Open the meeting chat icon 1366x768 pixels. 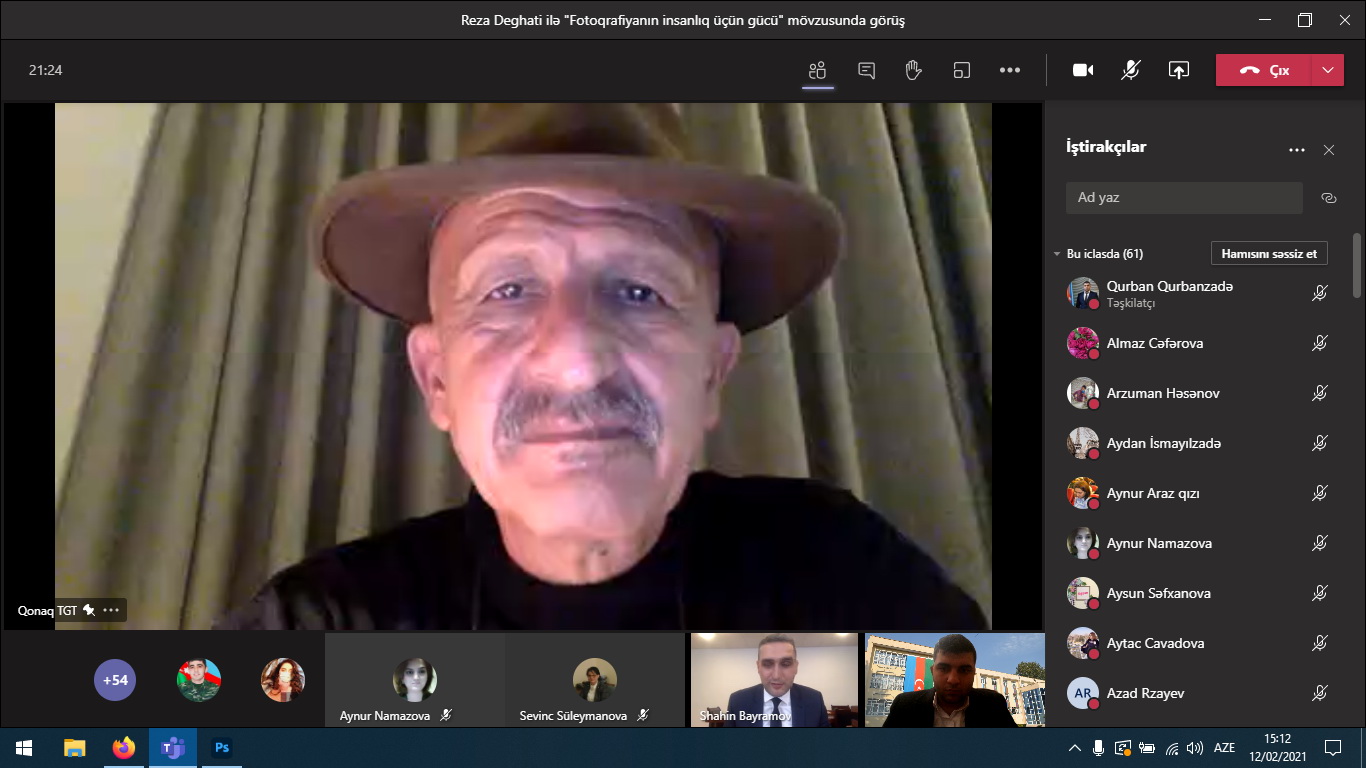[866, 70]
